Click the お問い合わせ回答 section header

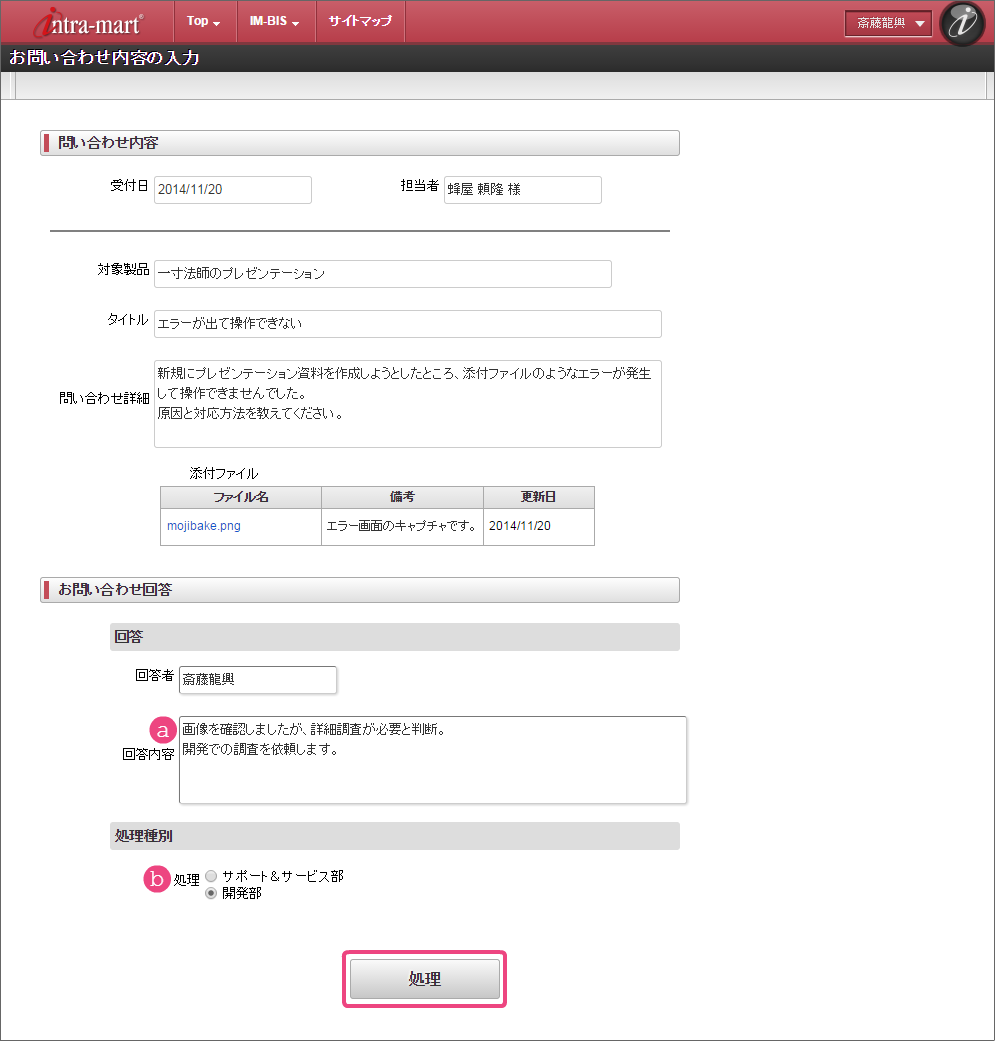(x=360, y=590)
